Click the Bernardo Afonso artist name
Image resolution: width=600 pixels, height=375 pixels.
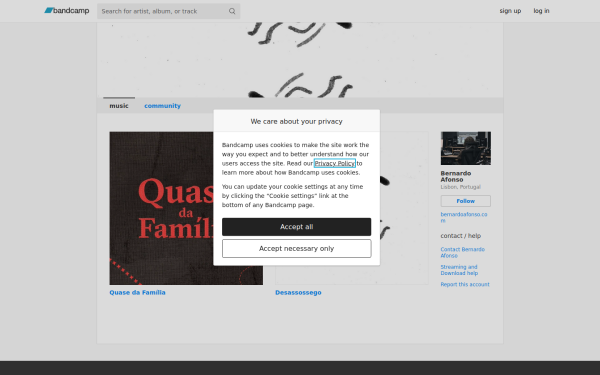[x=456, y=176]
